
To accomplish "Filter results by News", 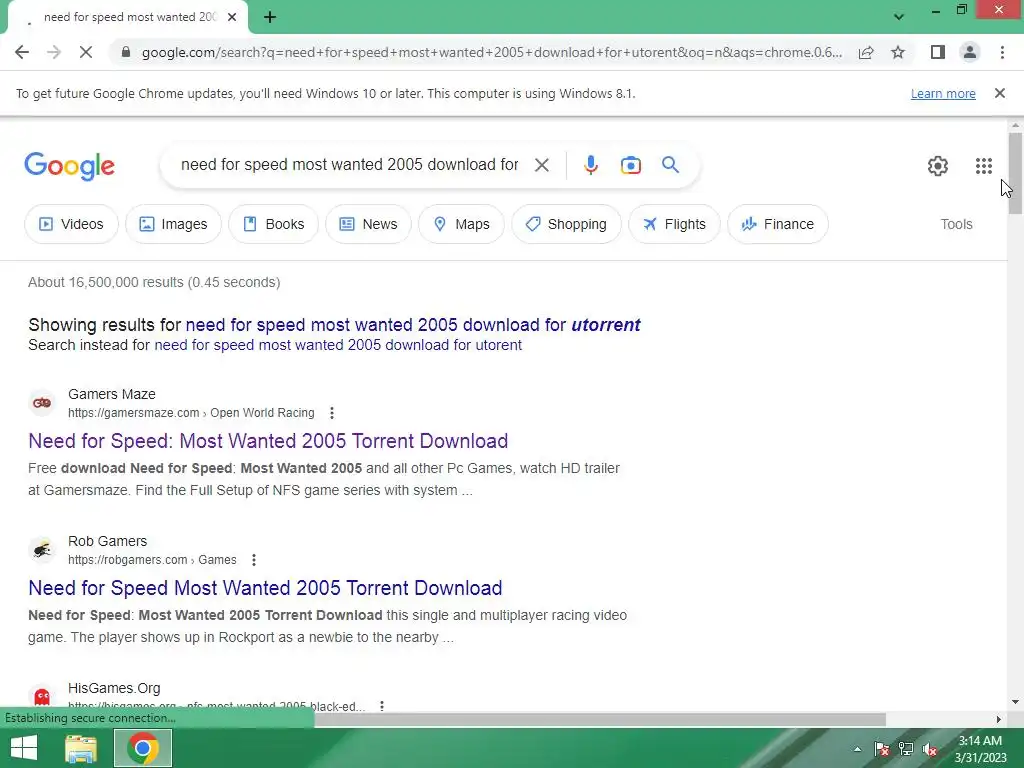I will click(368, 224).
